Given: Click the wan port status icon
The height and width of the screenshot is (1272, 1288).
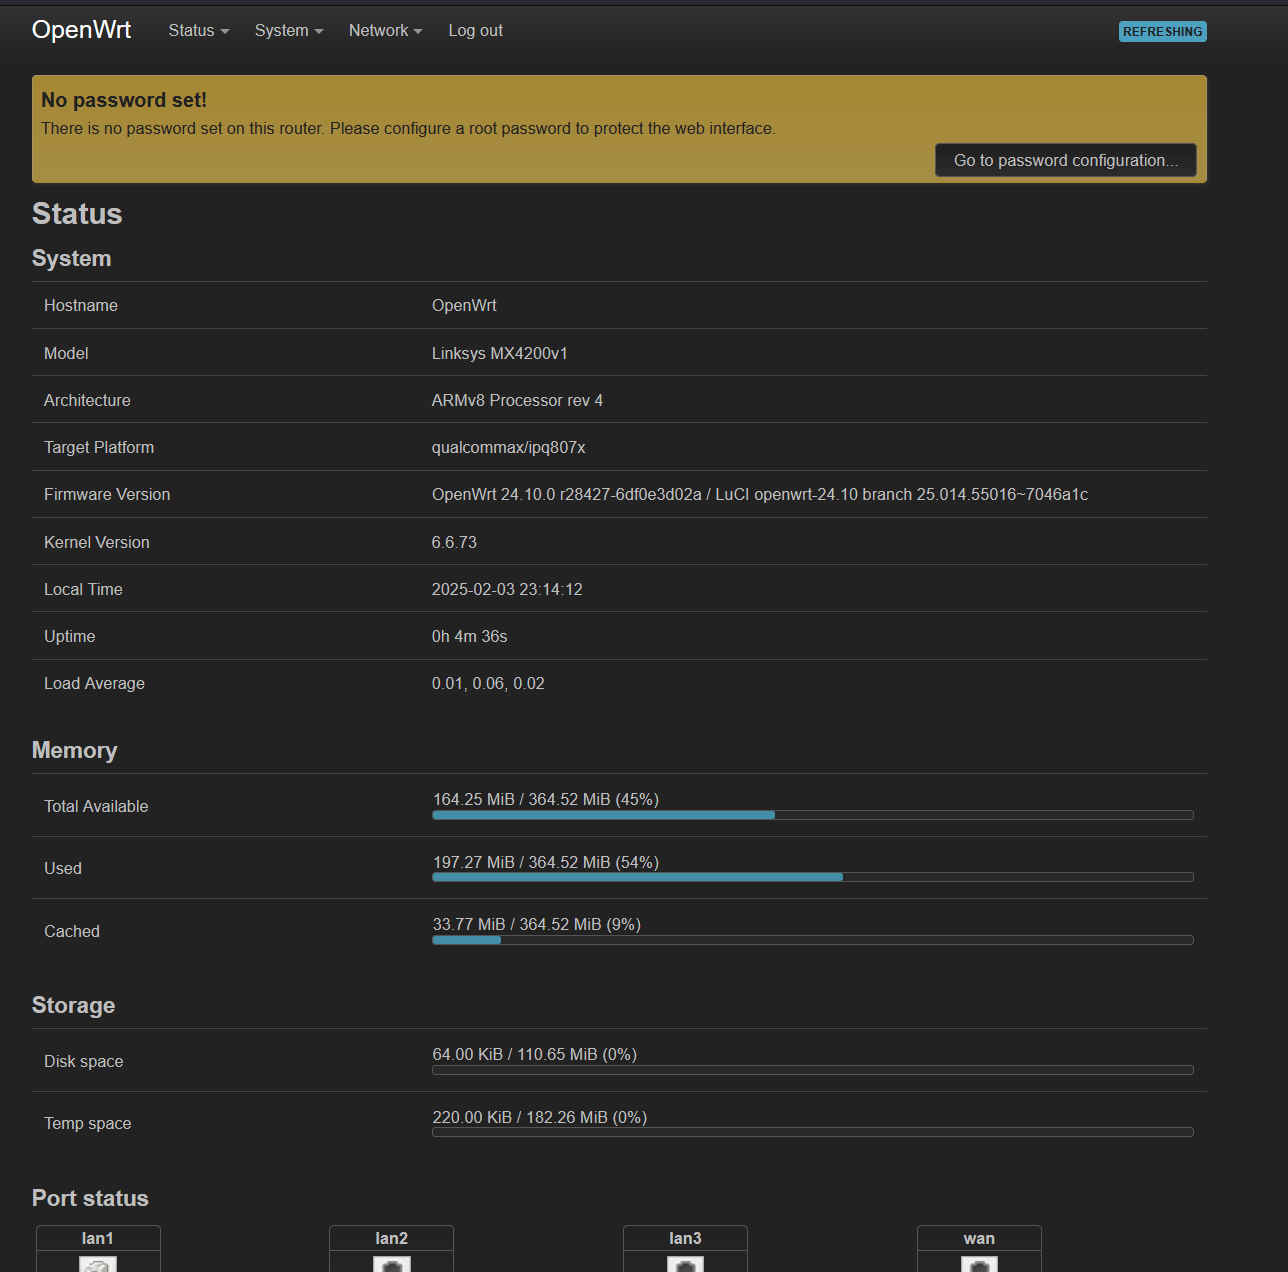Looking at the screenshot, I should [979, 1264].
